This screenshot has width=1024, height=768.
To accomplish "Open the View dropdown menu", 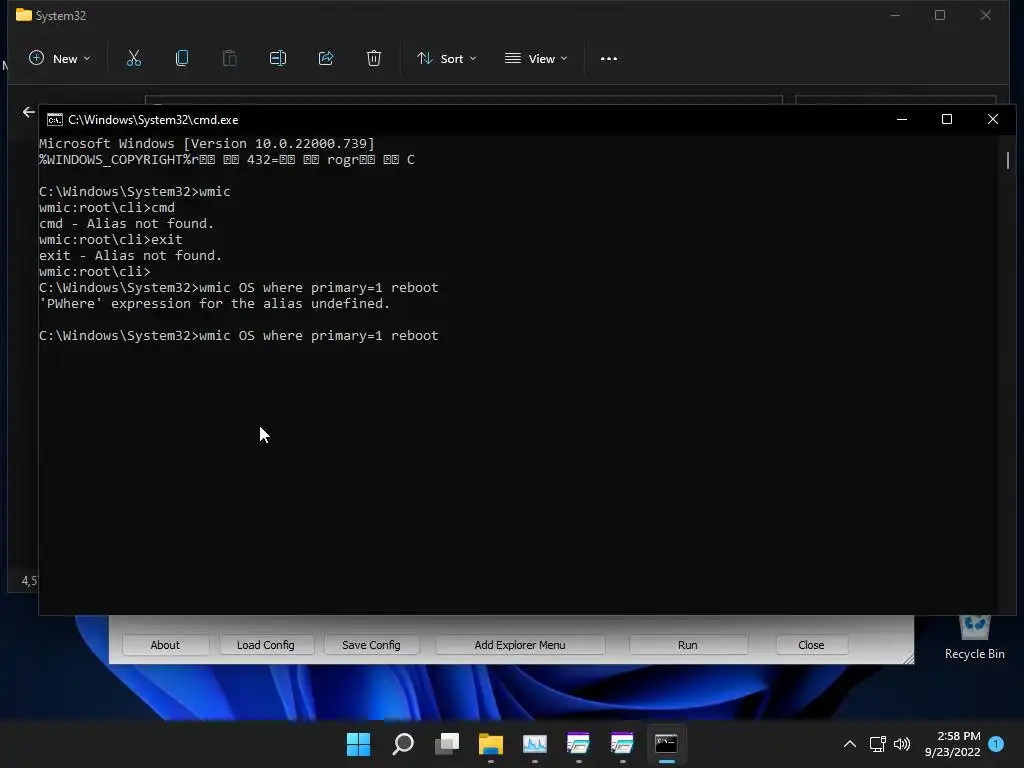I will tap(536, 59).
